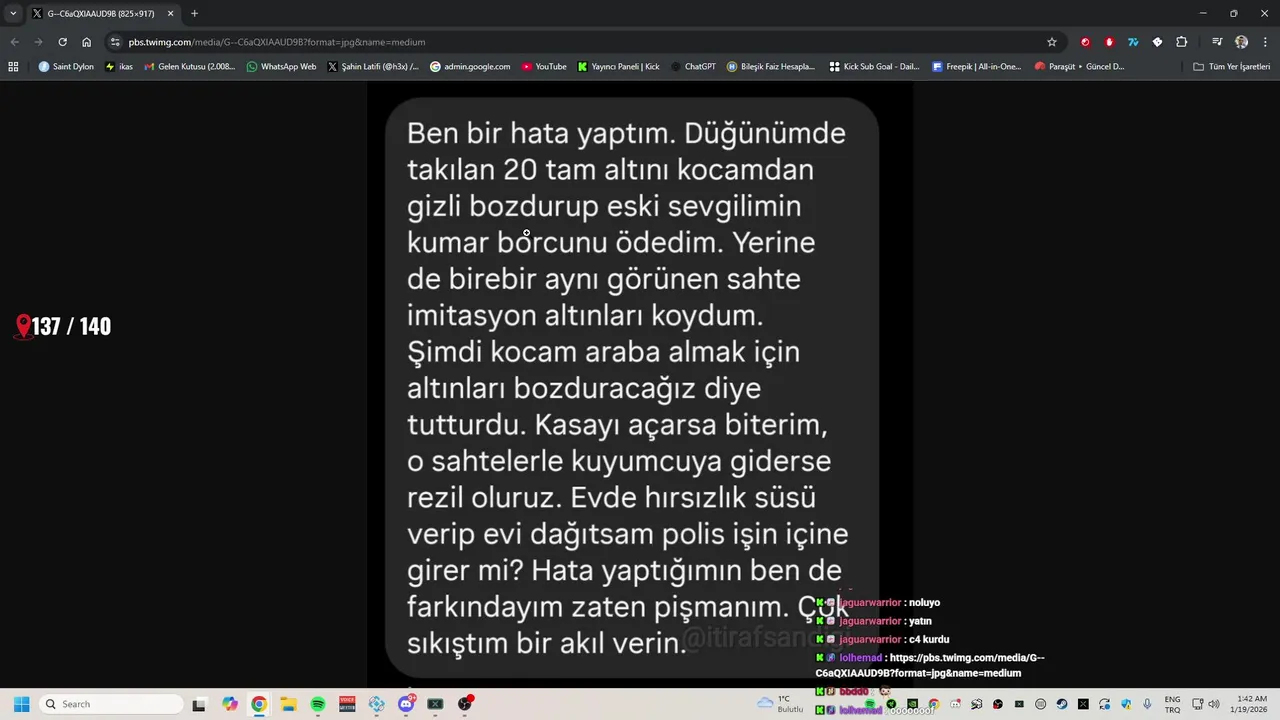Open the volume speaker tray icon
The image size is (1280, 720).
(1214, 704)
